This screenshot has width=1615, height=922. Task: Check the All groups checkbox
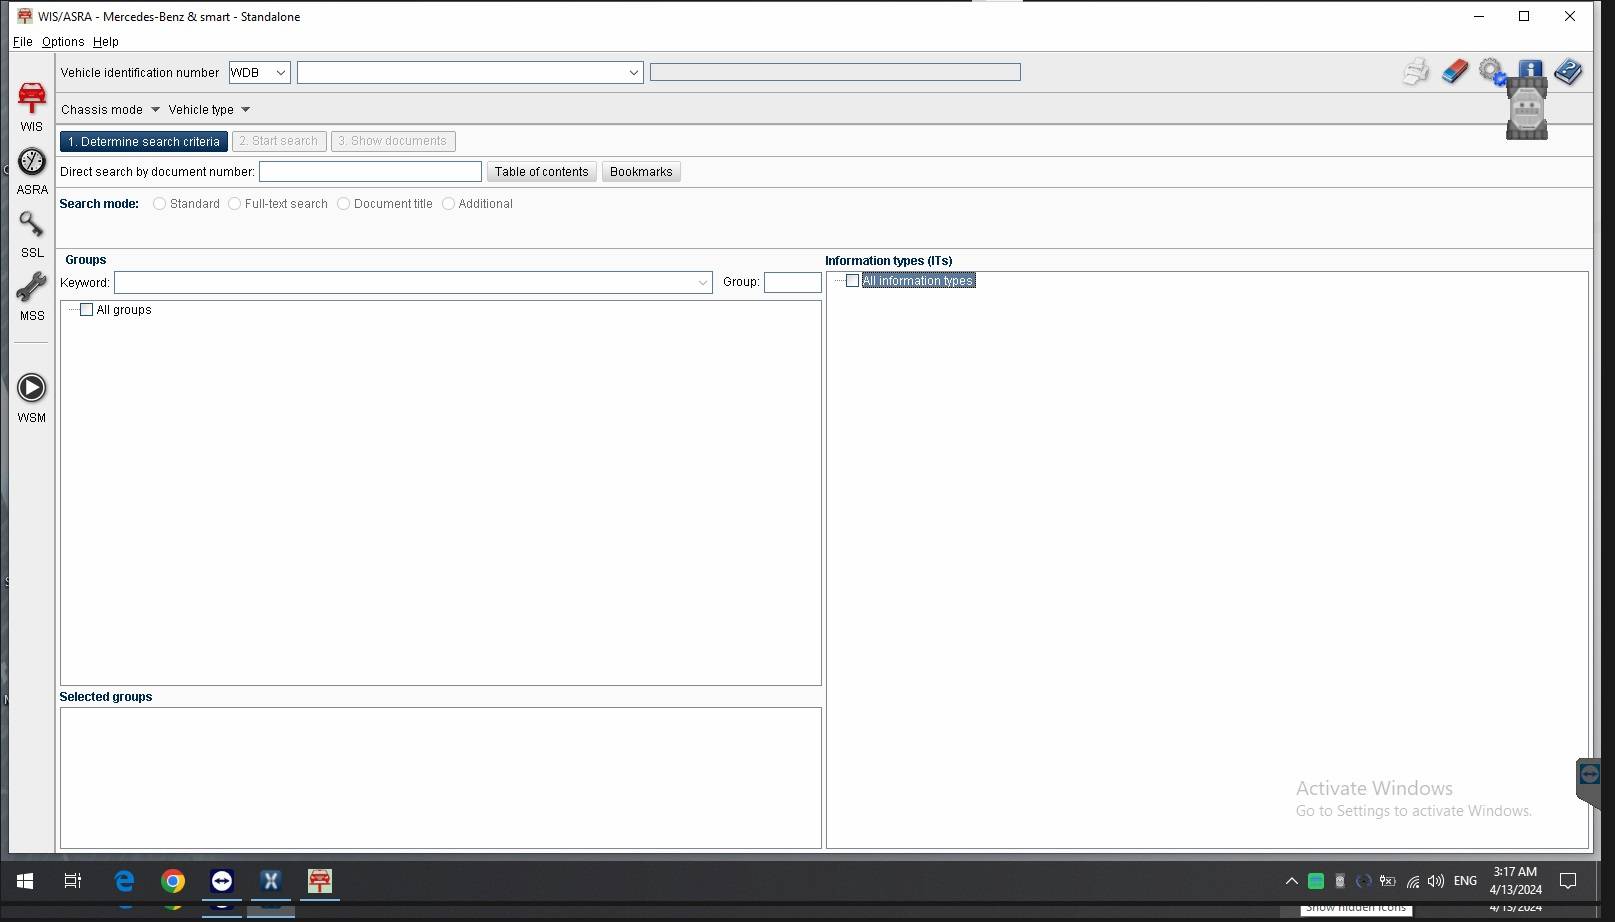click(87, 310)
